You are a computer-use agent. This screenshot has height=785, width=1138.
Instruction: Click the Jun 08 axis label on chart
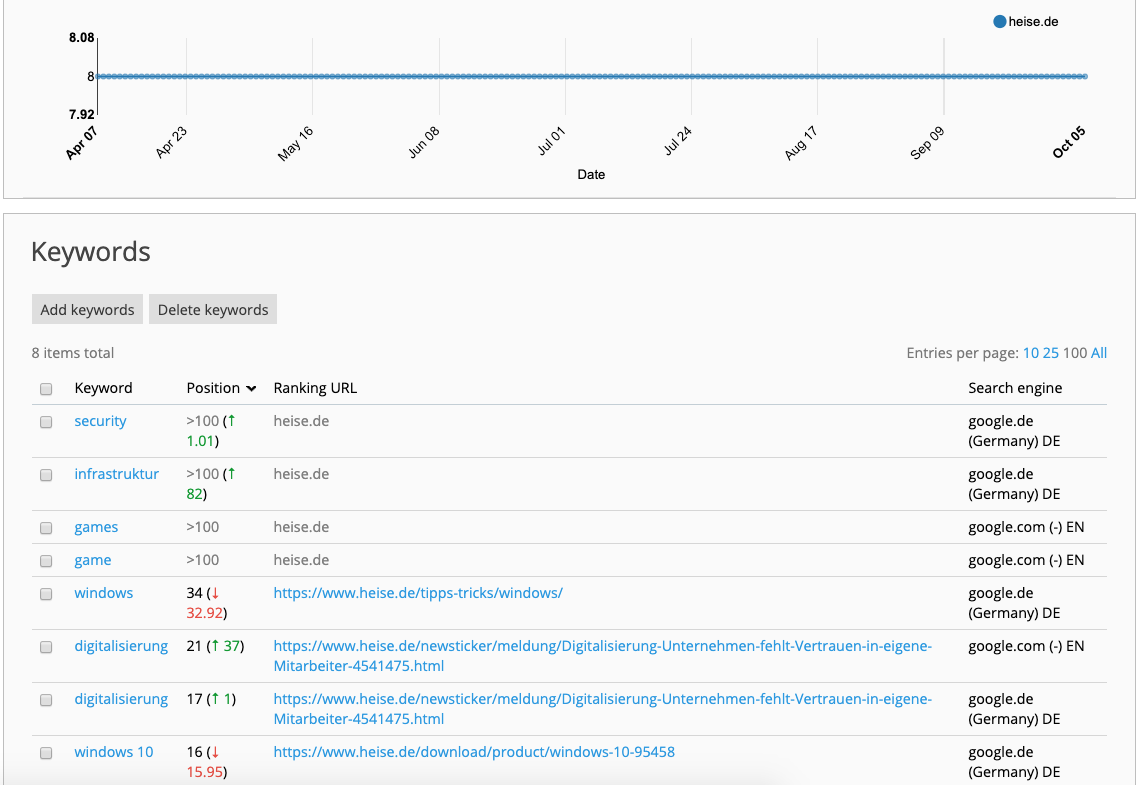(424, 142)
